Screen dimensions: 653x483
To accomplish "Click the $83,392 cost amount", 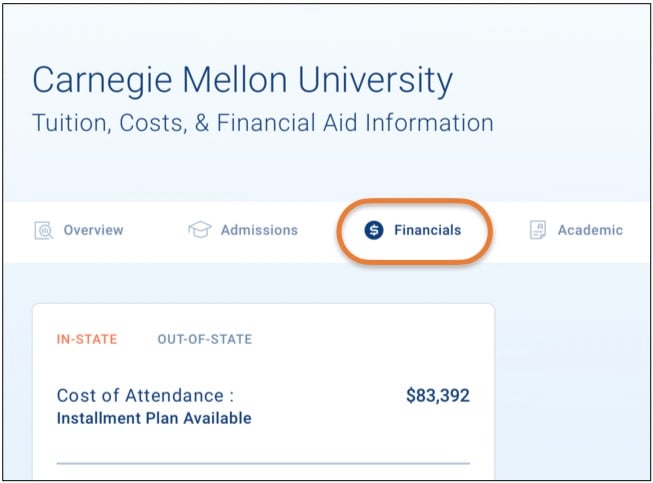I will click(x=438, y=395).
